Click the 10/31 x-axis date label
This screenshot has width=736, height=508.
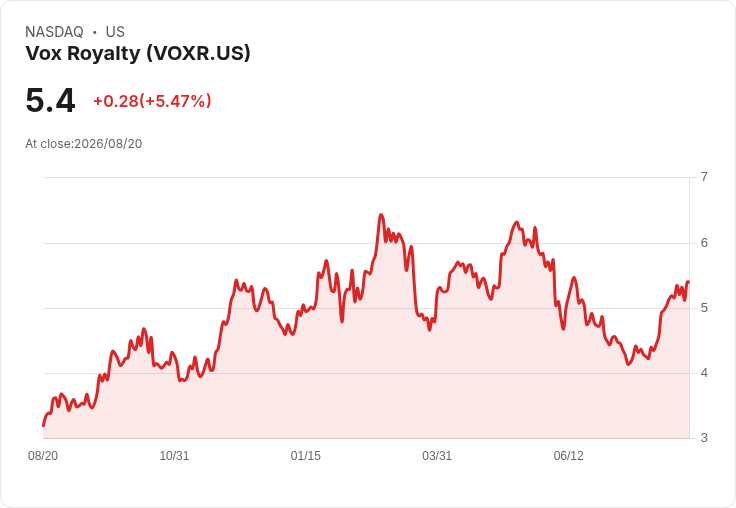[174, 456]
